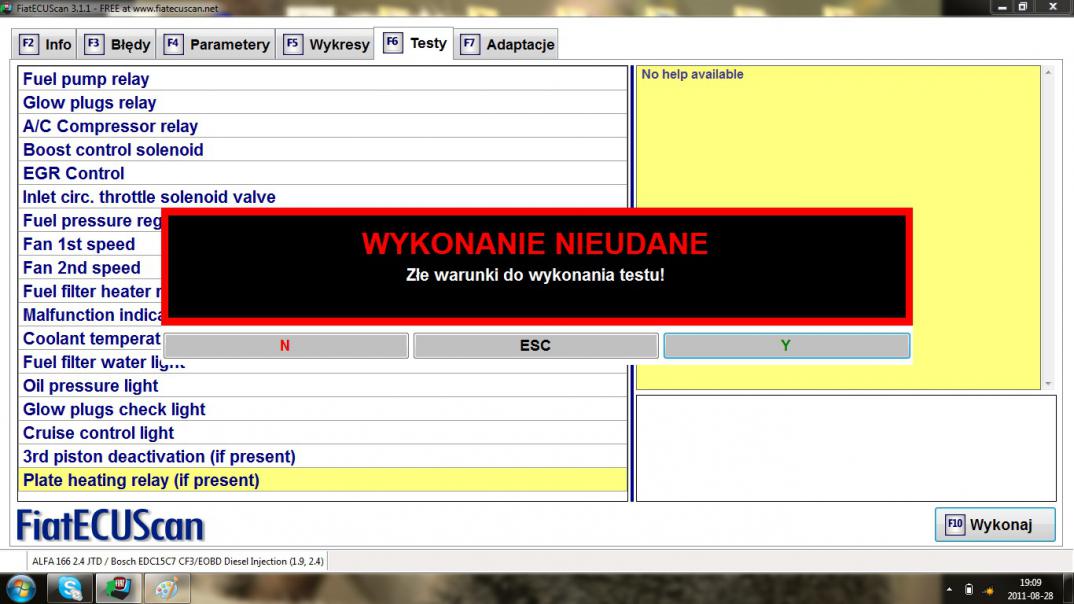Image resolution: width=1074 pixels, height=604 pixels.
Task: Select Fuel pressure regulator row
Action: (x=91, y=221)
